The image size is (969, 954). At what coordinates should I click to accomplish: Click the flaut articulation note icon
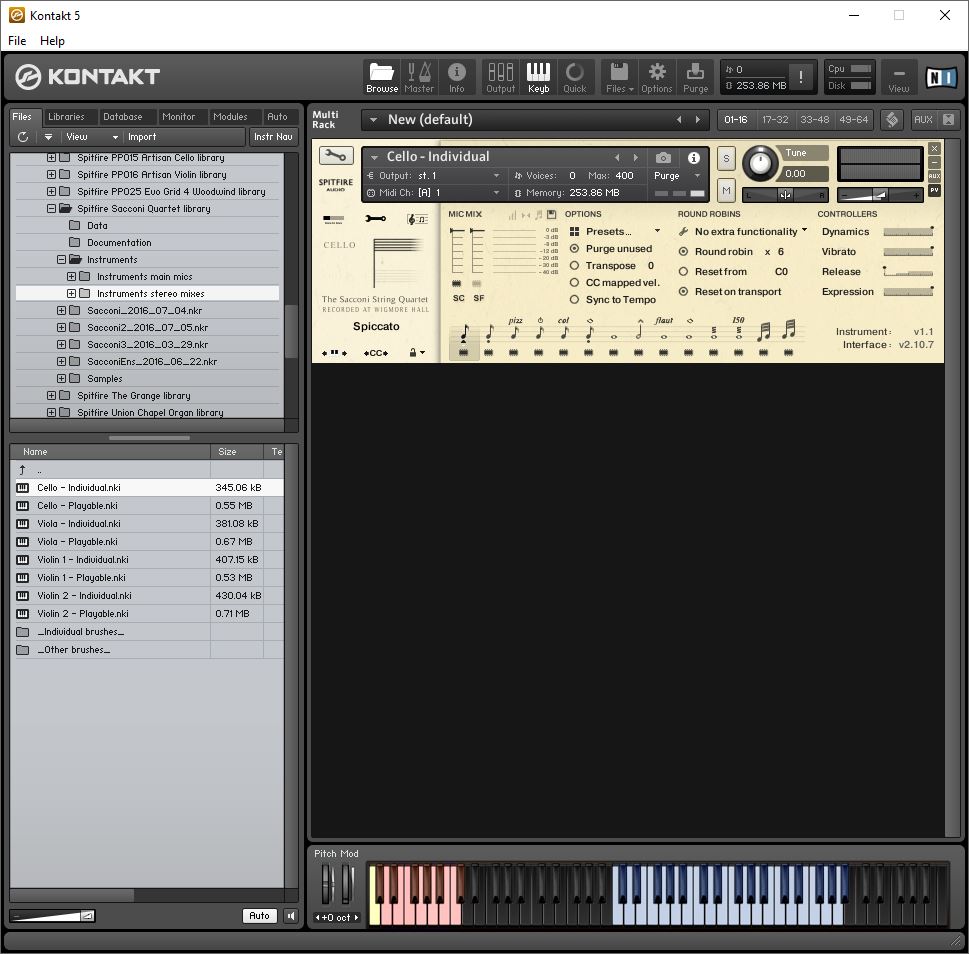pos(664,331)
